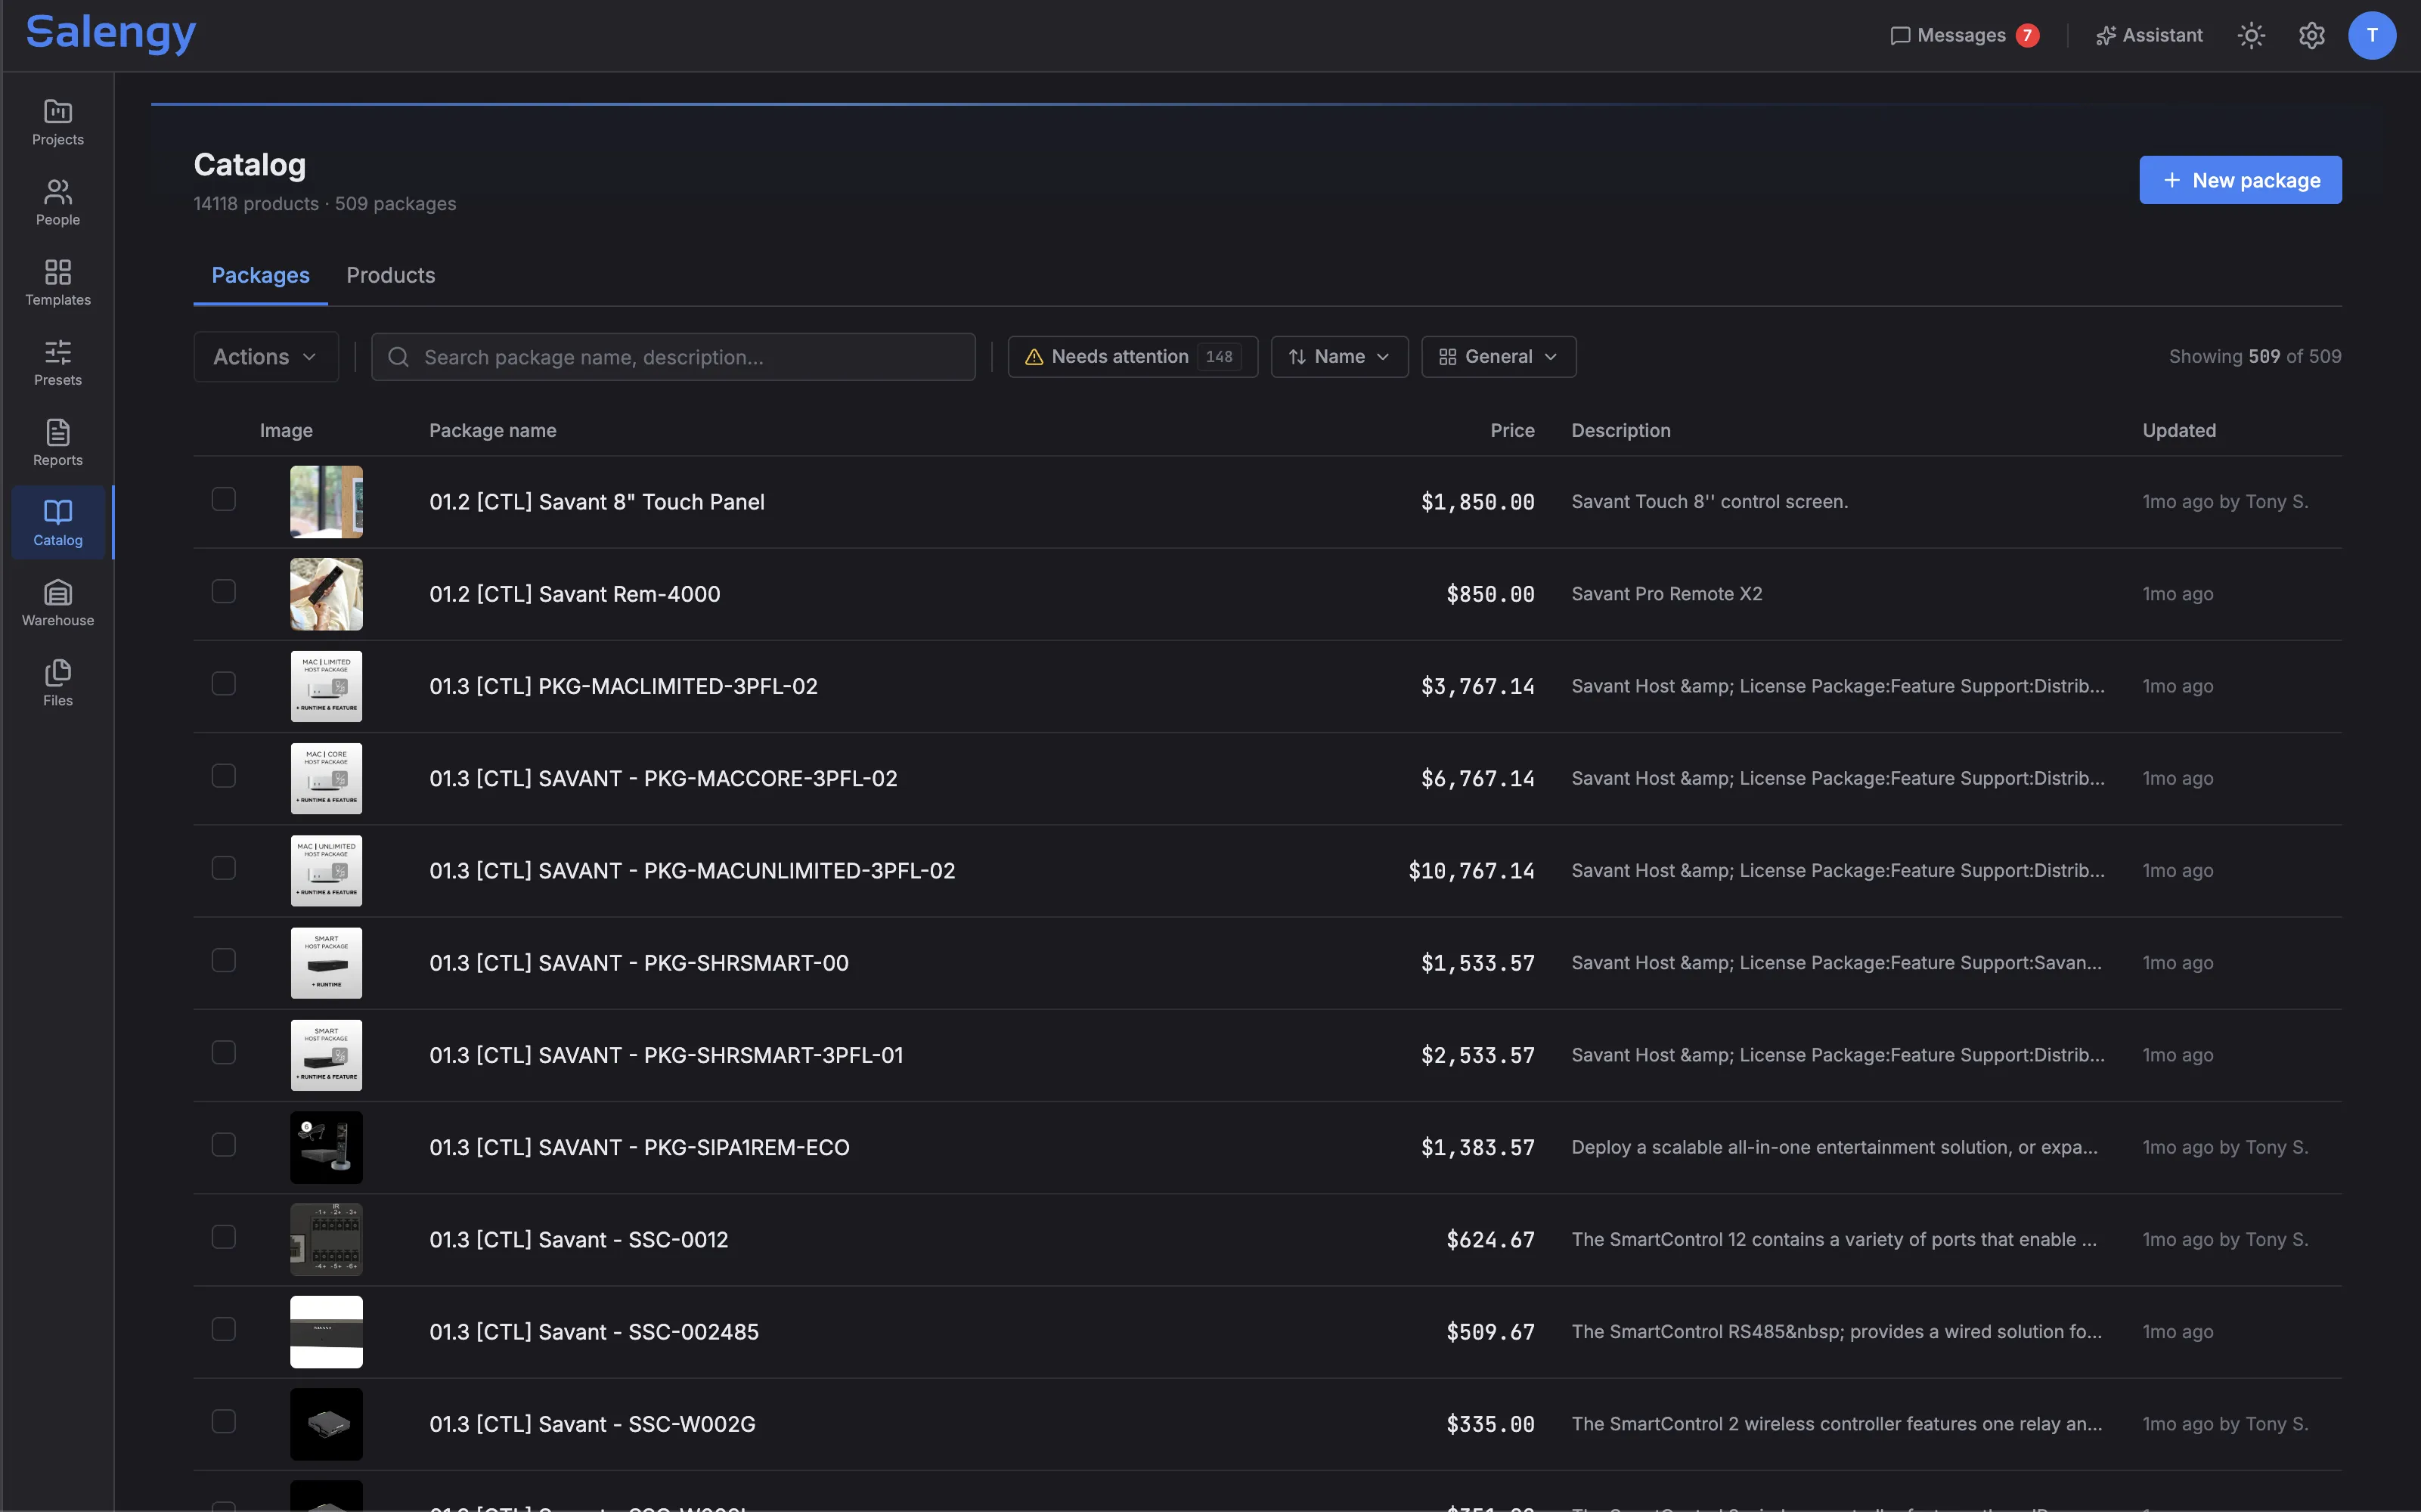Open the Messages inbox

(x=1963, y=36)
